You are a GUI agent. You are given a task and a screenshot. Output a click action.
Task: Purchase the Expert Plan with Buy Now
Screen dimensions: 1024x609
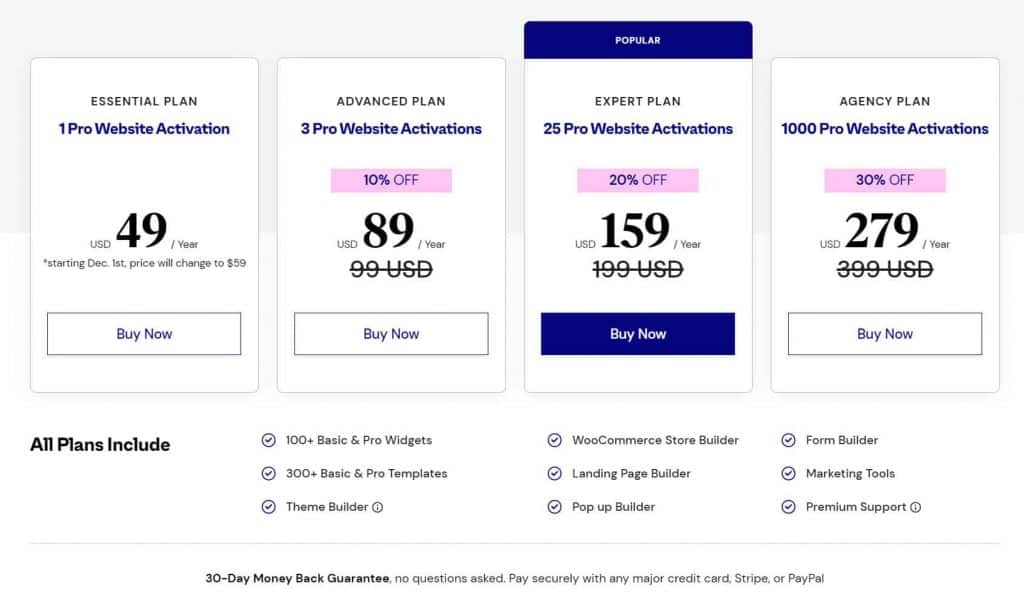click(638, 334)
